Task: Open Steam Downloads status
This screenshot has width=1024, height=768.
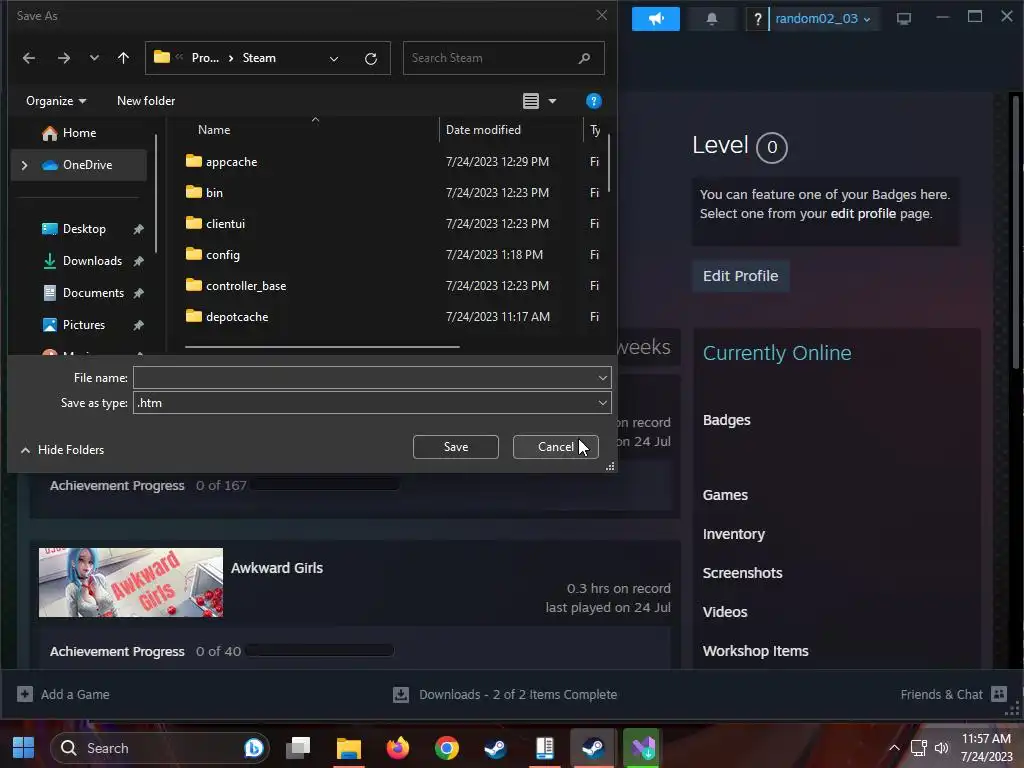Action: (505, 695)
